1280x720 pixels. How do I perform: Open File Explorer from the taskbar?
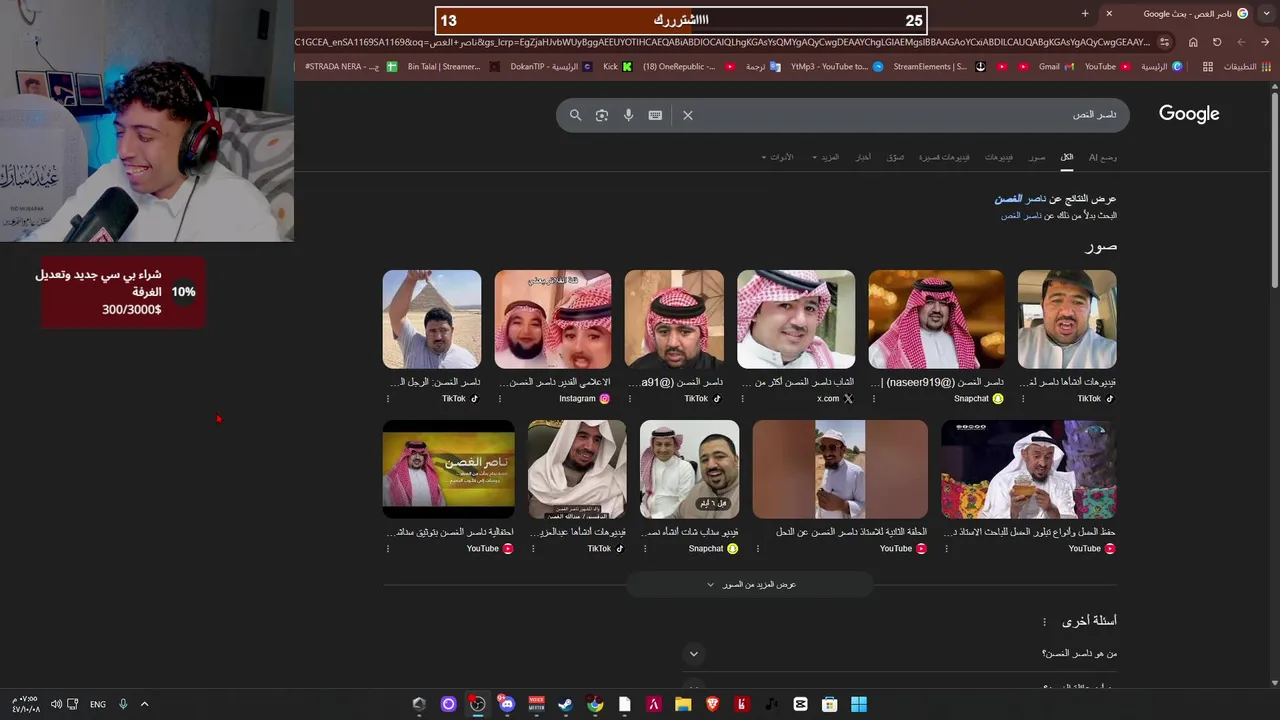click(x=683, y=704)
